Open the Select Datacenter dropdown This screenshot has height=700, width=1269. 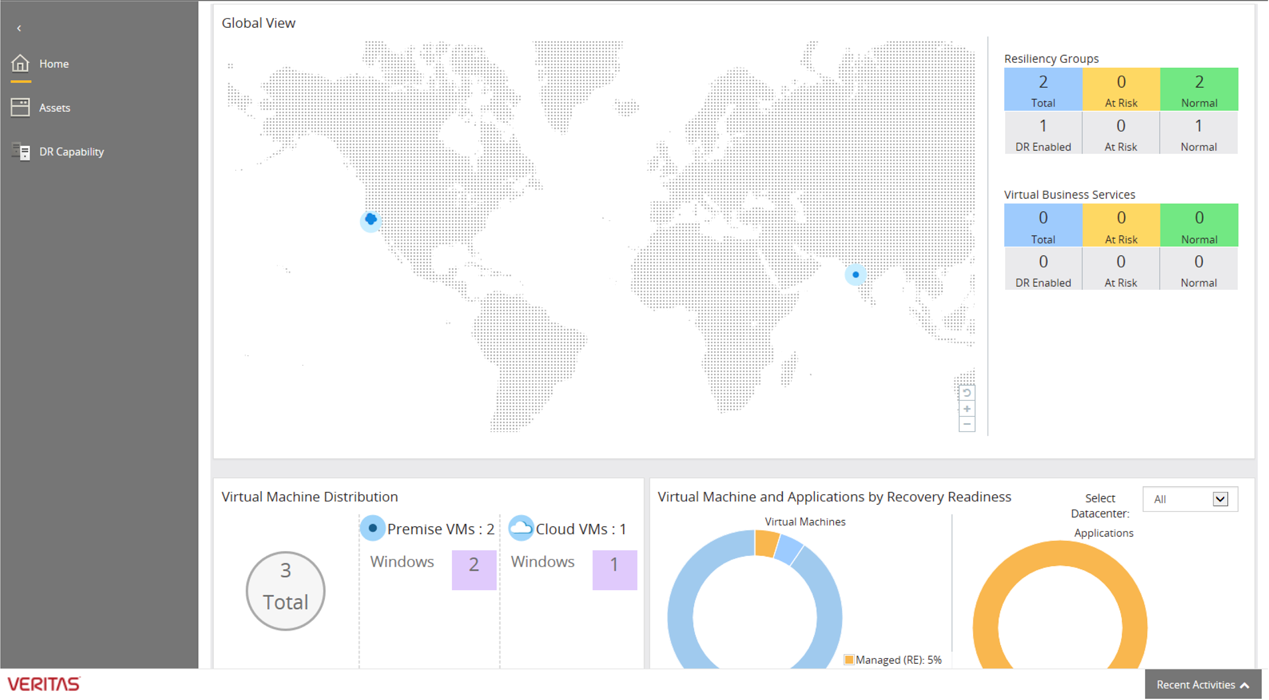(x=1190, y=499)
